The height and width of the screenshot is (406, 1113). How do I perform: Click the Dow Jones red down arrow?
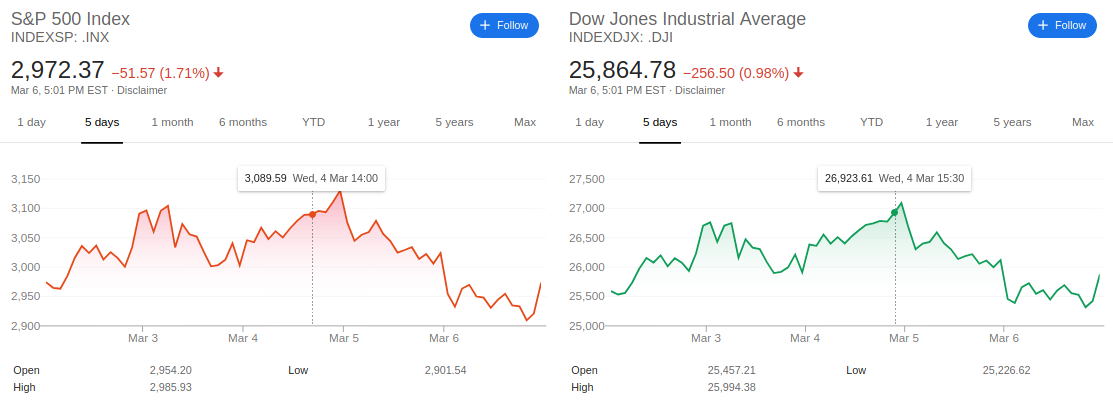(x=799, y=72)
